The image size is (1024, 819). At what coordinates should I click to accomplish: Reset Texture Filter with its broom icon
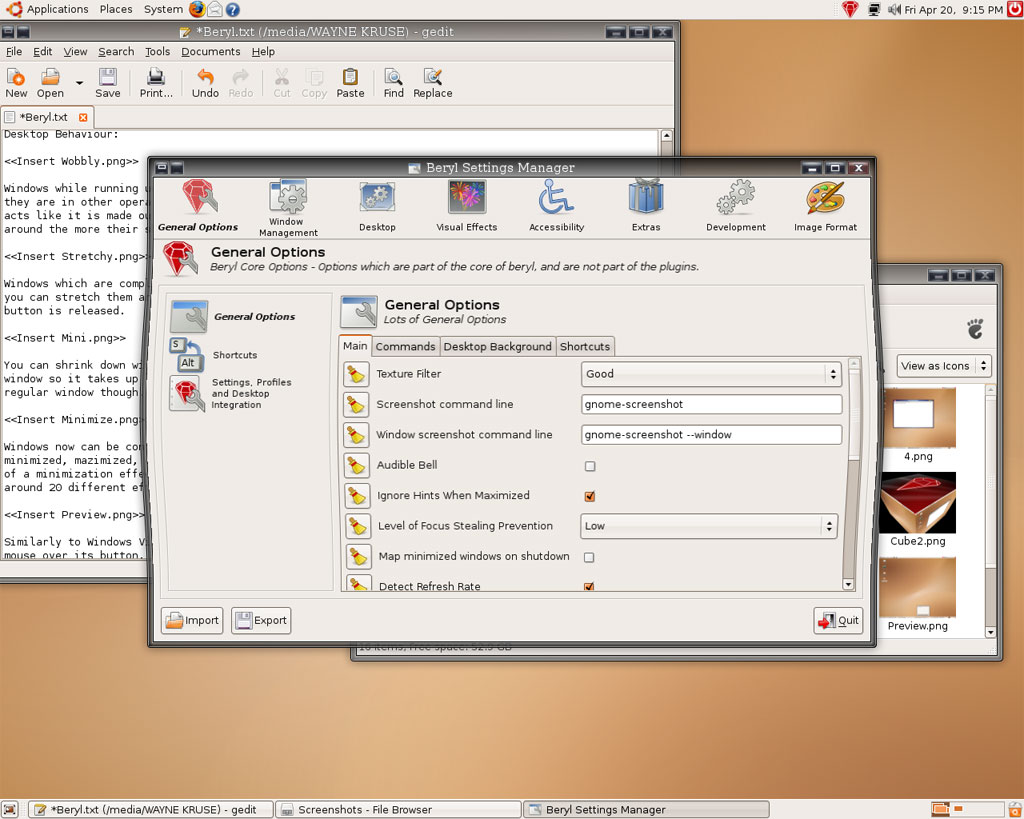tap(356, 374)
